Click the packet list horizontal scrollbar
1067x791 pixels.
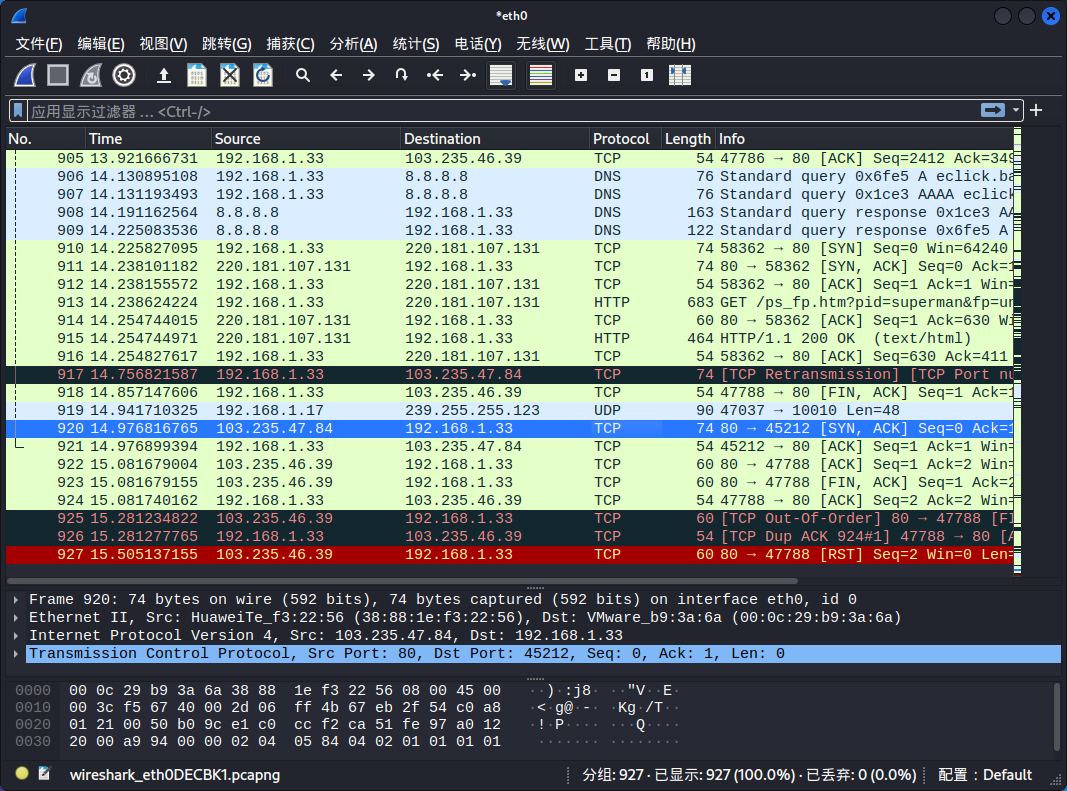402,581
